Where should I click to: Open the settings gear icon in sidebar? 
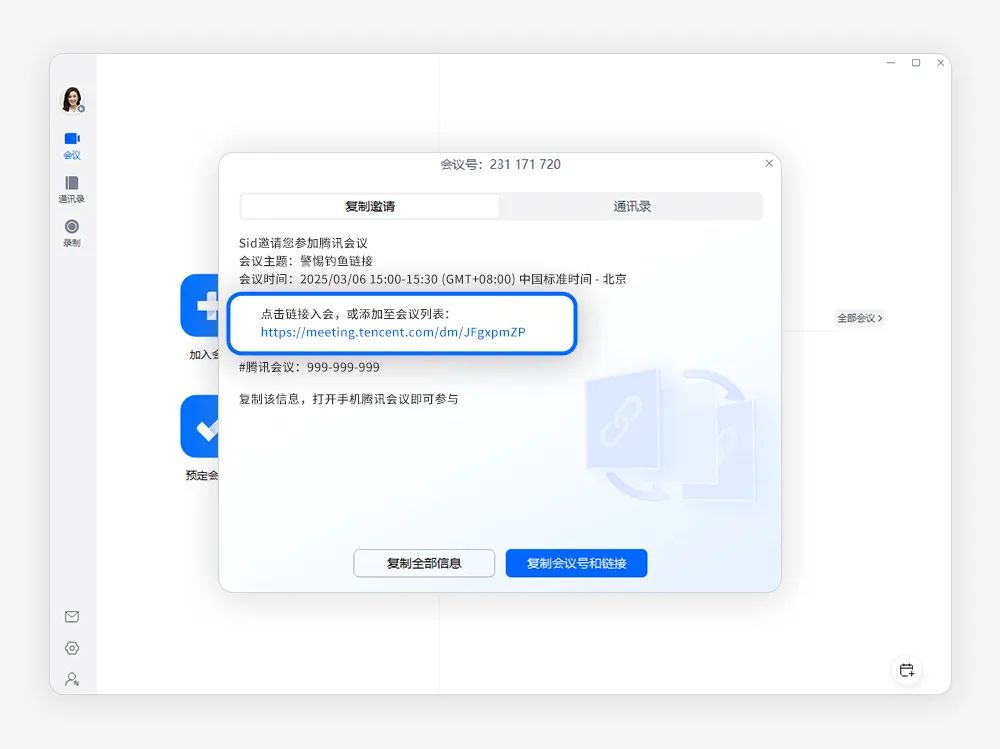click(72, 648)
